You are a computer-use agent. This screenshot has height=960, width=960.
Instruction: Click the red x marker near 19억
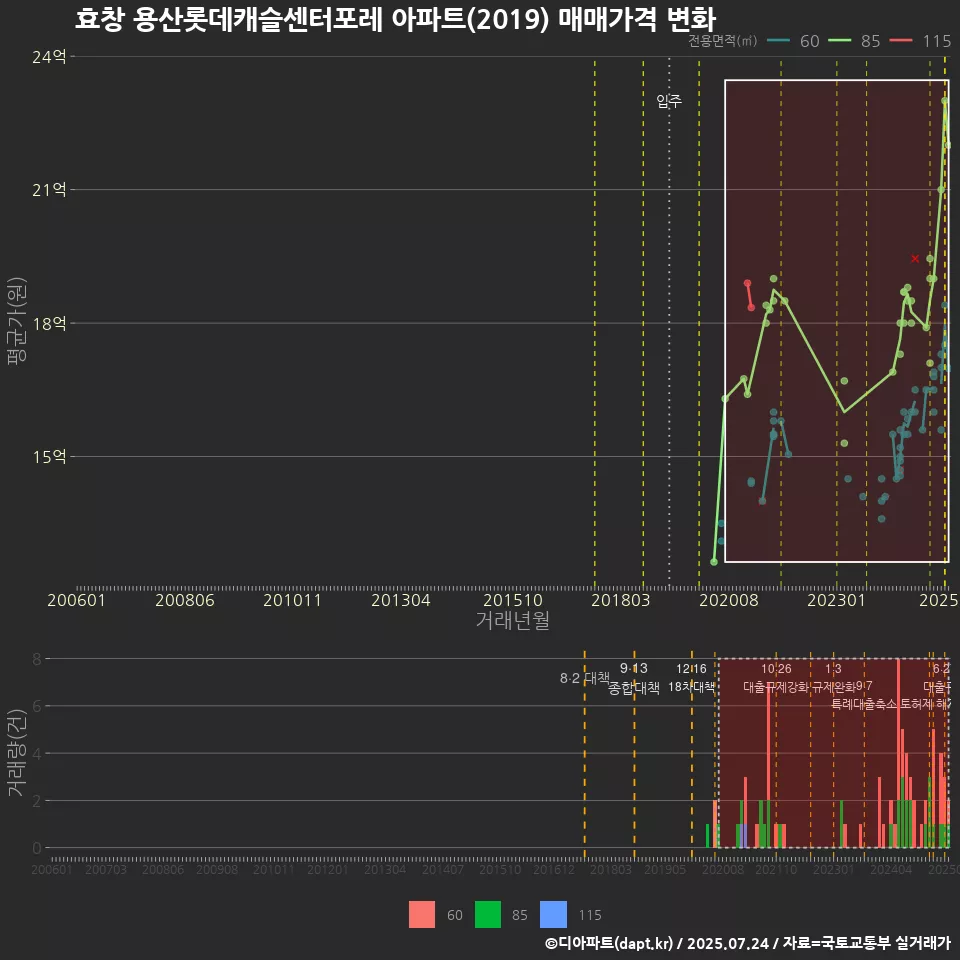915,259
